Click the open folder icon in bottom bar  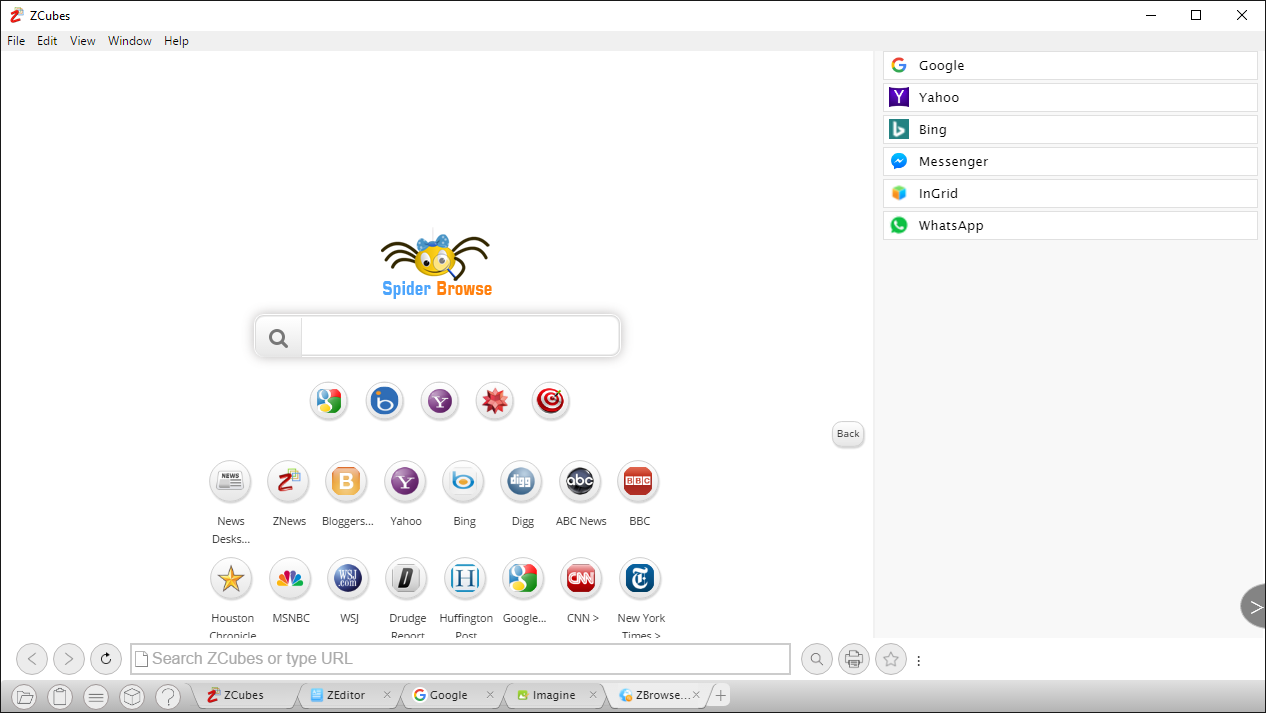pos(25,696)
